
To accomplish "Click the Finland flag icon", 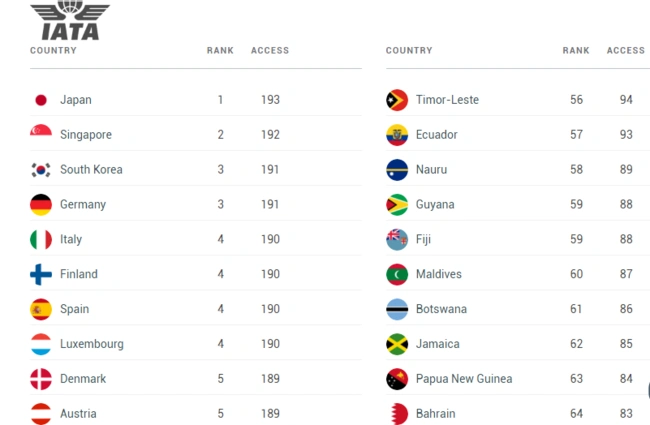I will tap(41, 274).
